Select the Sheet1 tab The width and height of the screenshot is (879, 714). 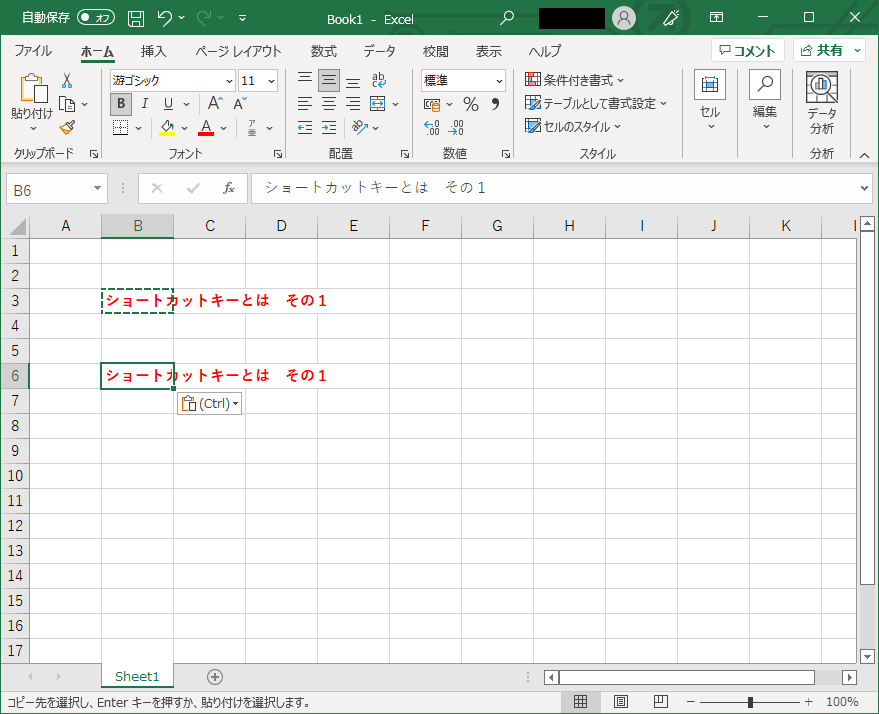pyautogui.click(x=137, y=676)
